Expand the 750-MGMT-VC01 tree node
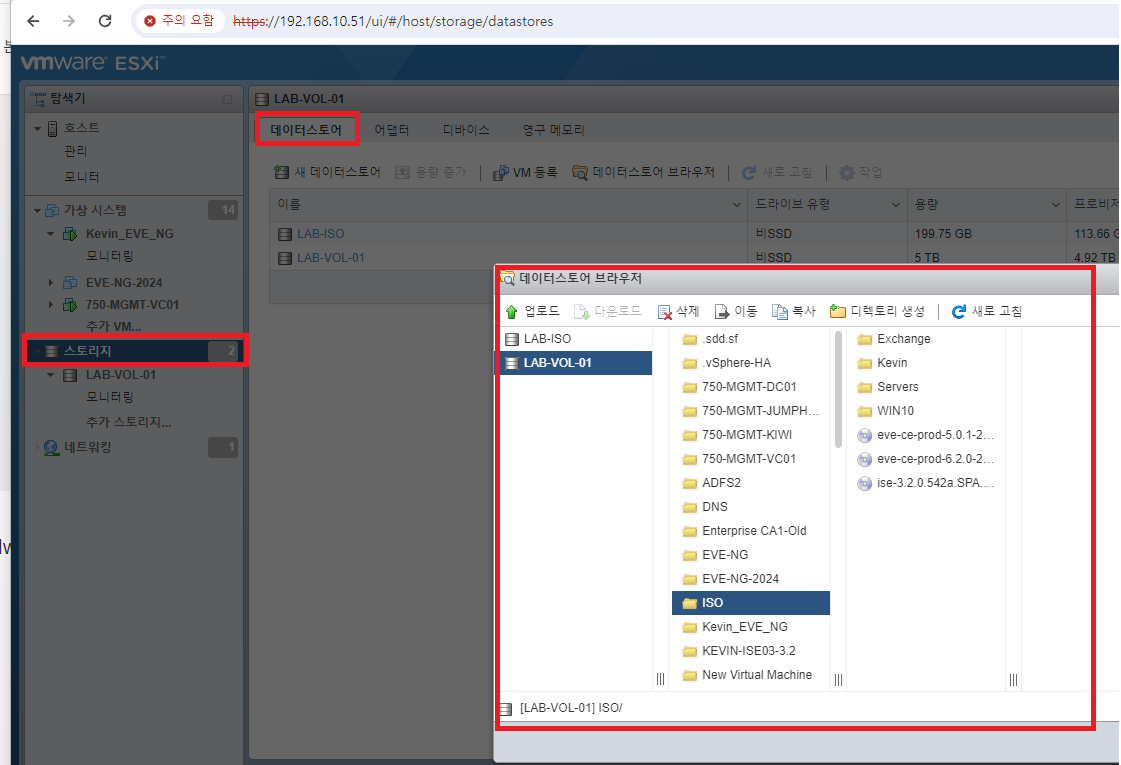 [50, 305]
